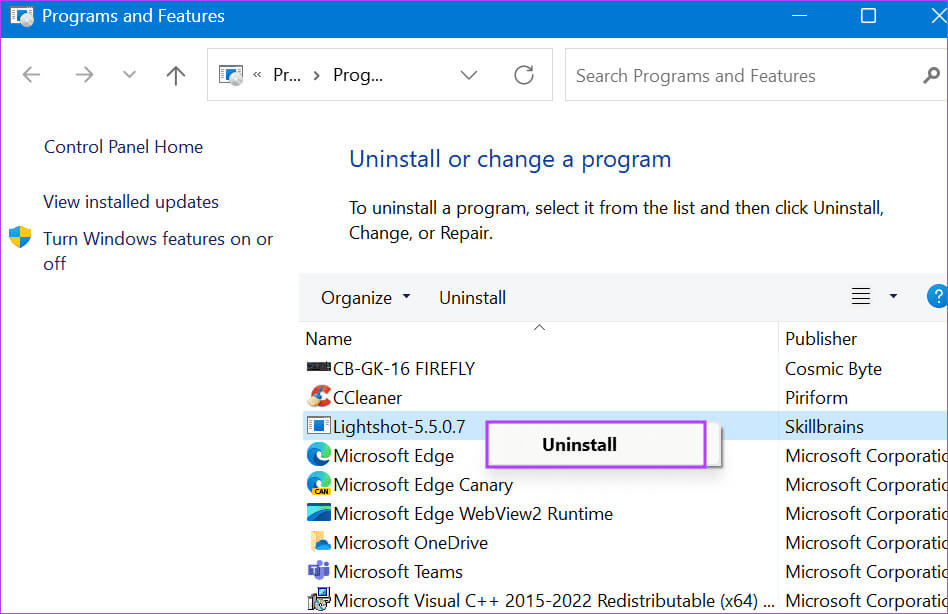The width and height of the screenshot is (948, 614).
Task: Click the Microsoft Edge icon
Action: [319, 454]
